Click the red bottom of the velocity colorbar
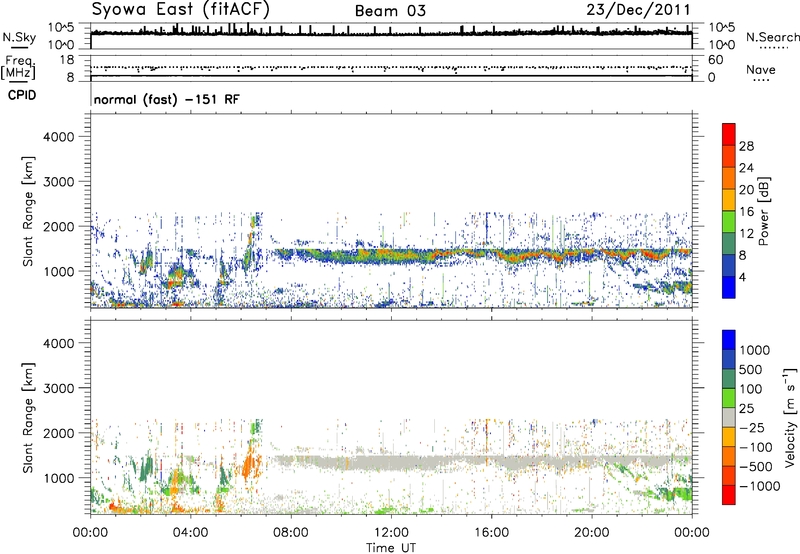800x554 pixels. point(729,495)
